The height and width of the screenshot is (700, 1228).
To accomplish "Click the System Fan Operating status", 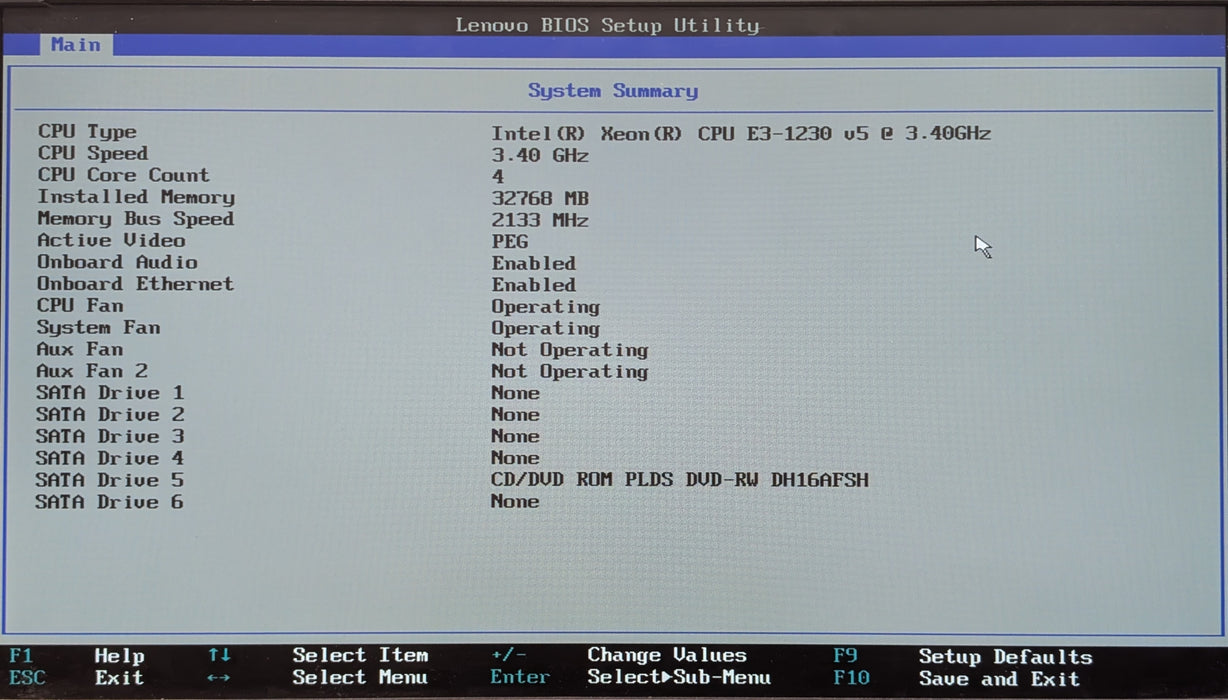I will tap(545, 329).
